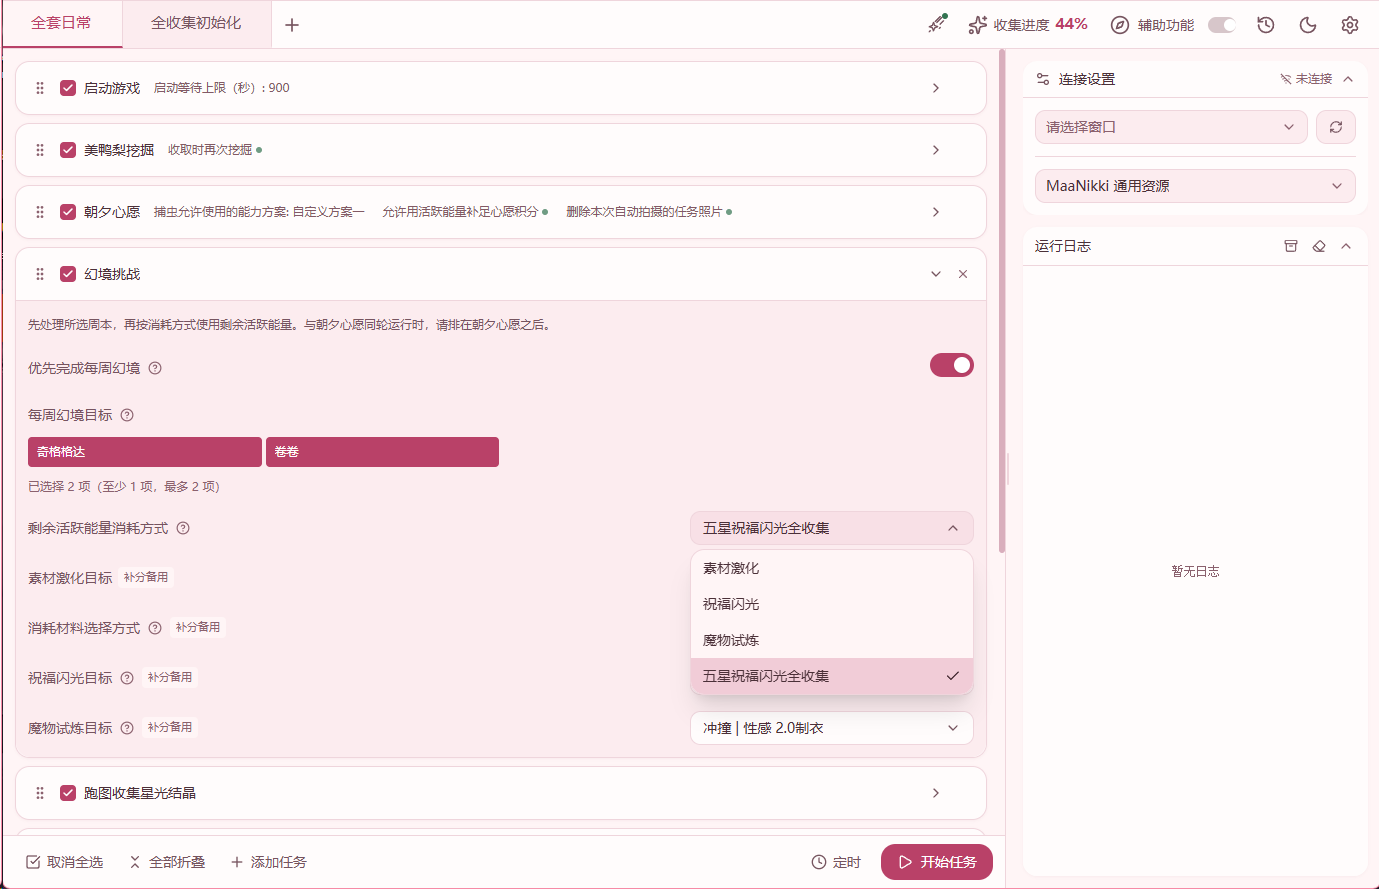Screen dimensions: 1379x889
Task: Switch to dark mode moon icon
Action: click(1308, 25)
